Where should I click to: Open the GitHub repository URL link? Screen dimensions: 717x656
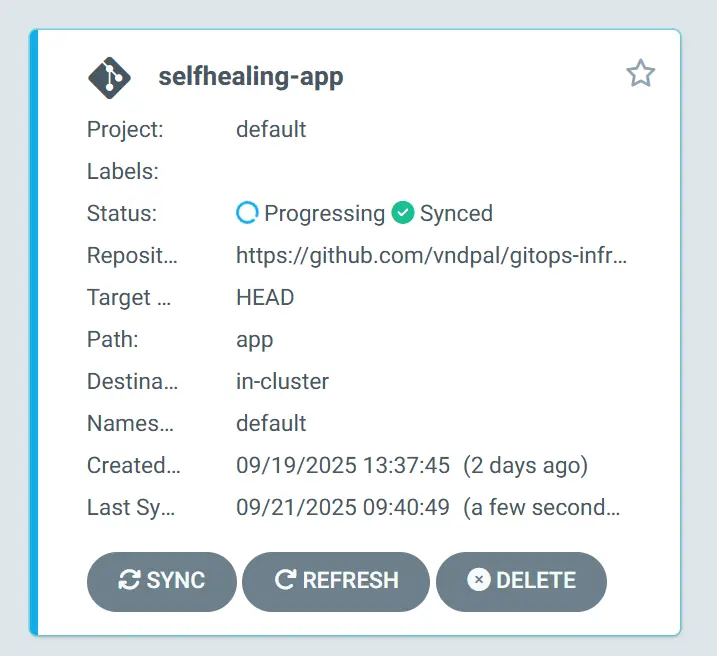coord(432,255)
